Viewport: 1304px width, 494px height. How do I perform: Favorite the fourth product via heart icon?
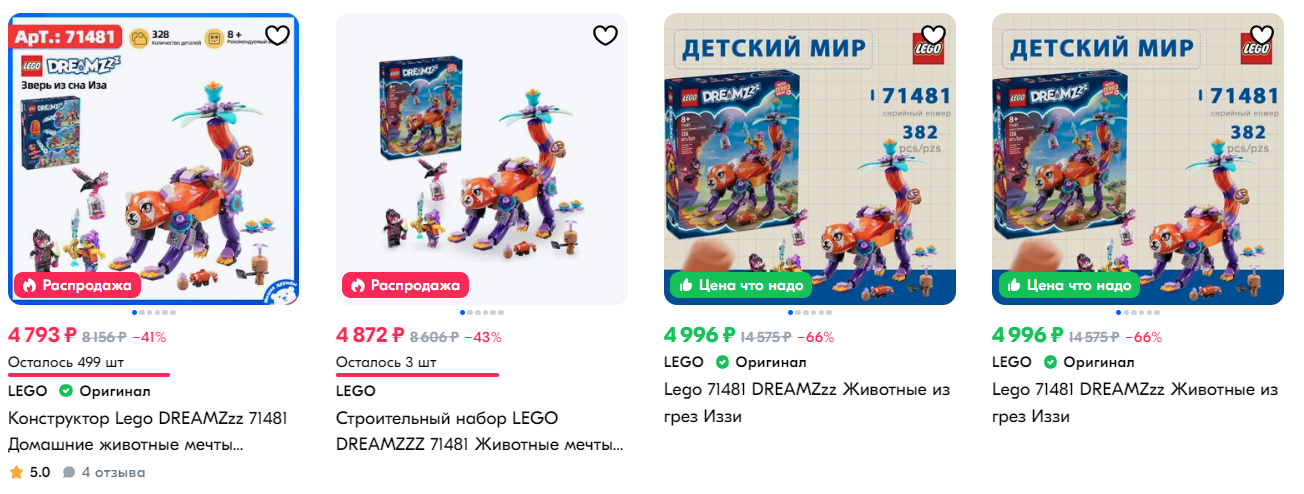pos(1261,36)
